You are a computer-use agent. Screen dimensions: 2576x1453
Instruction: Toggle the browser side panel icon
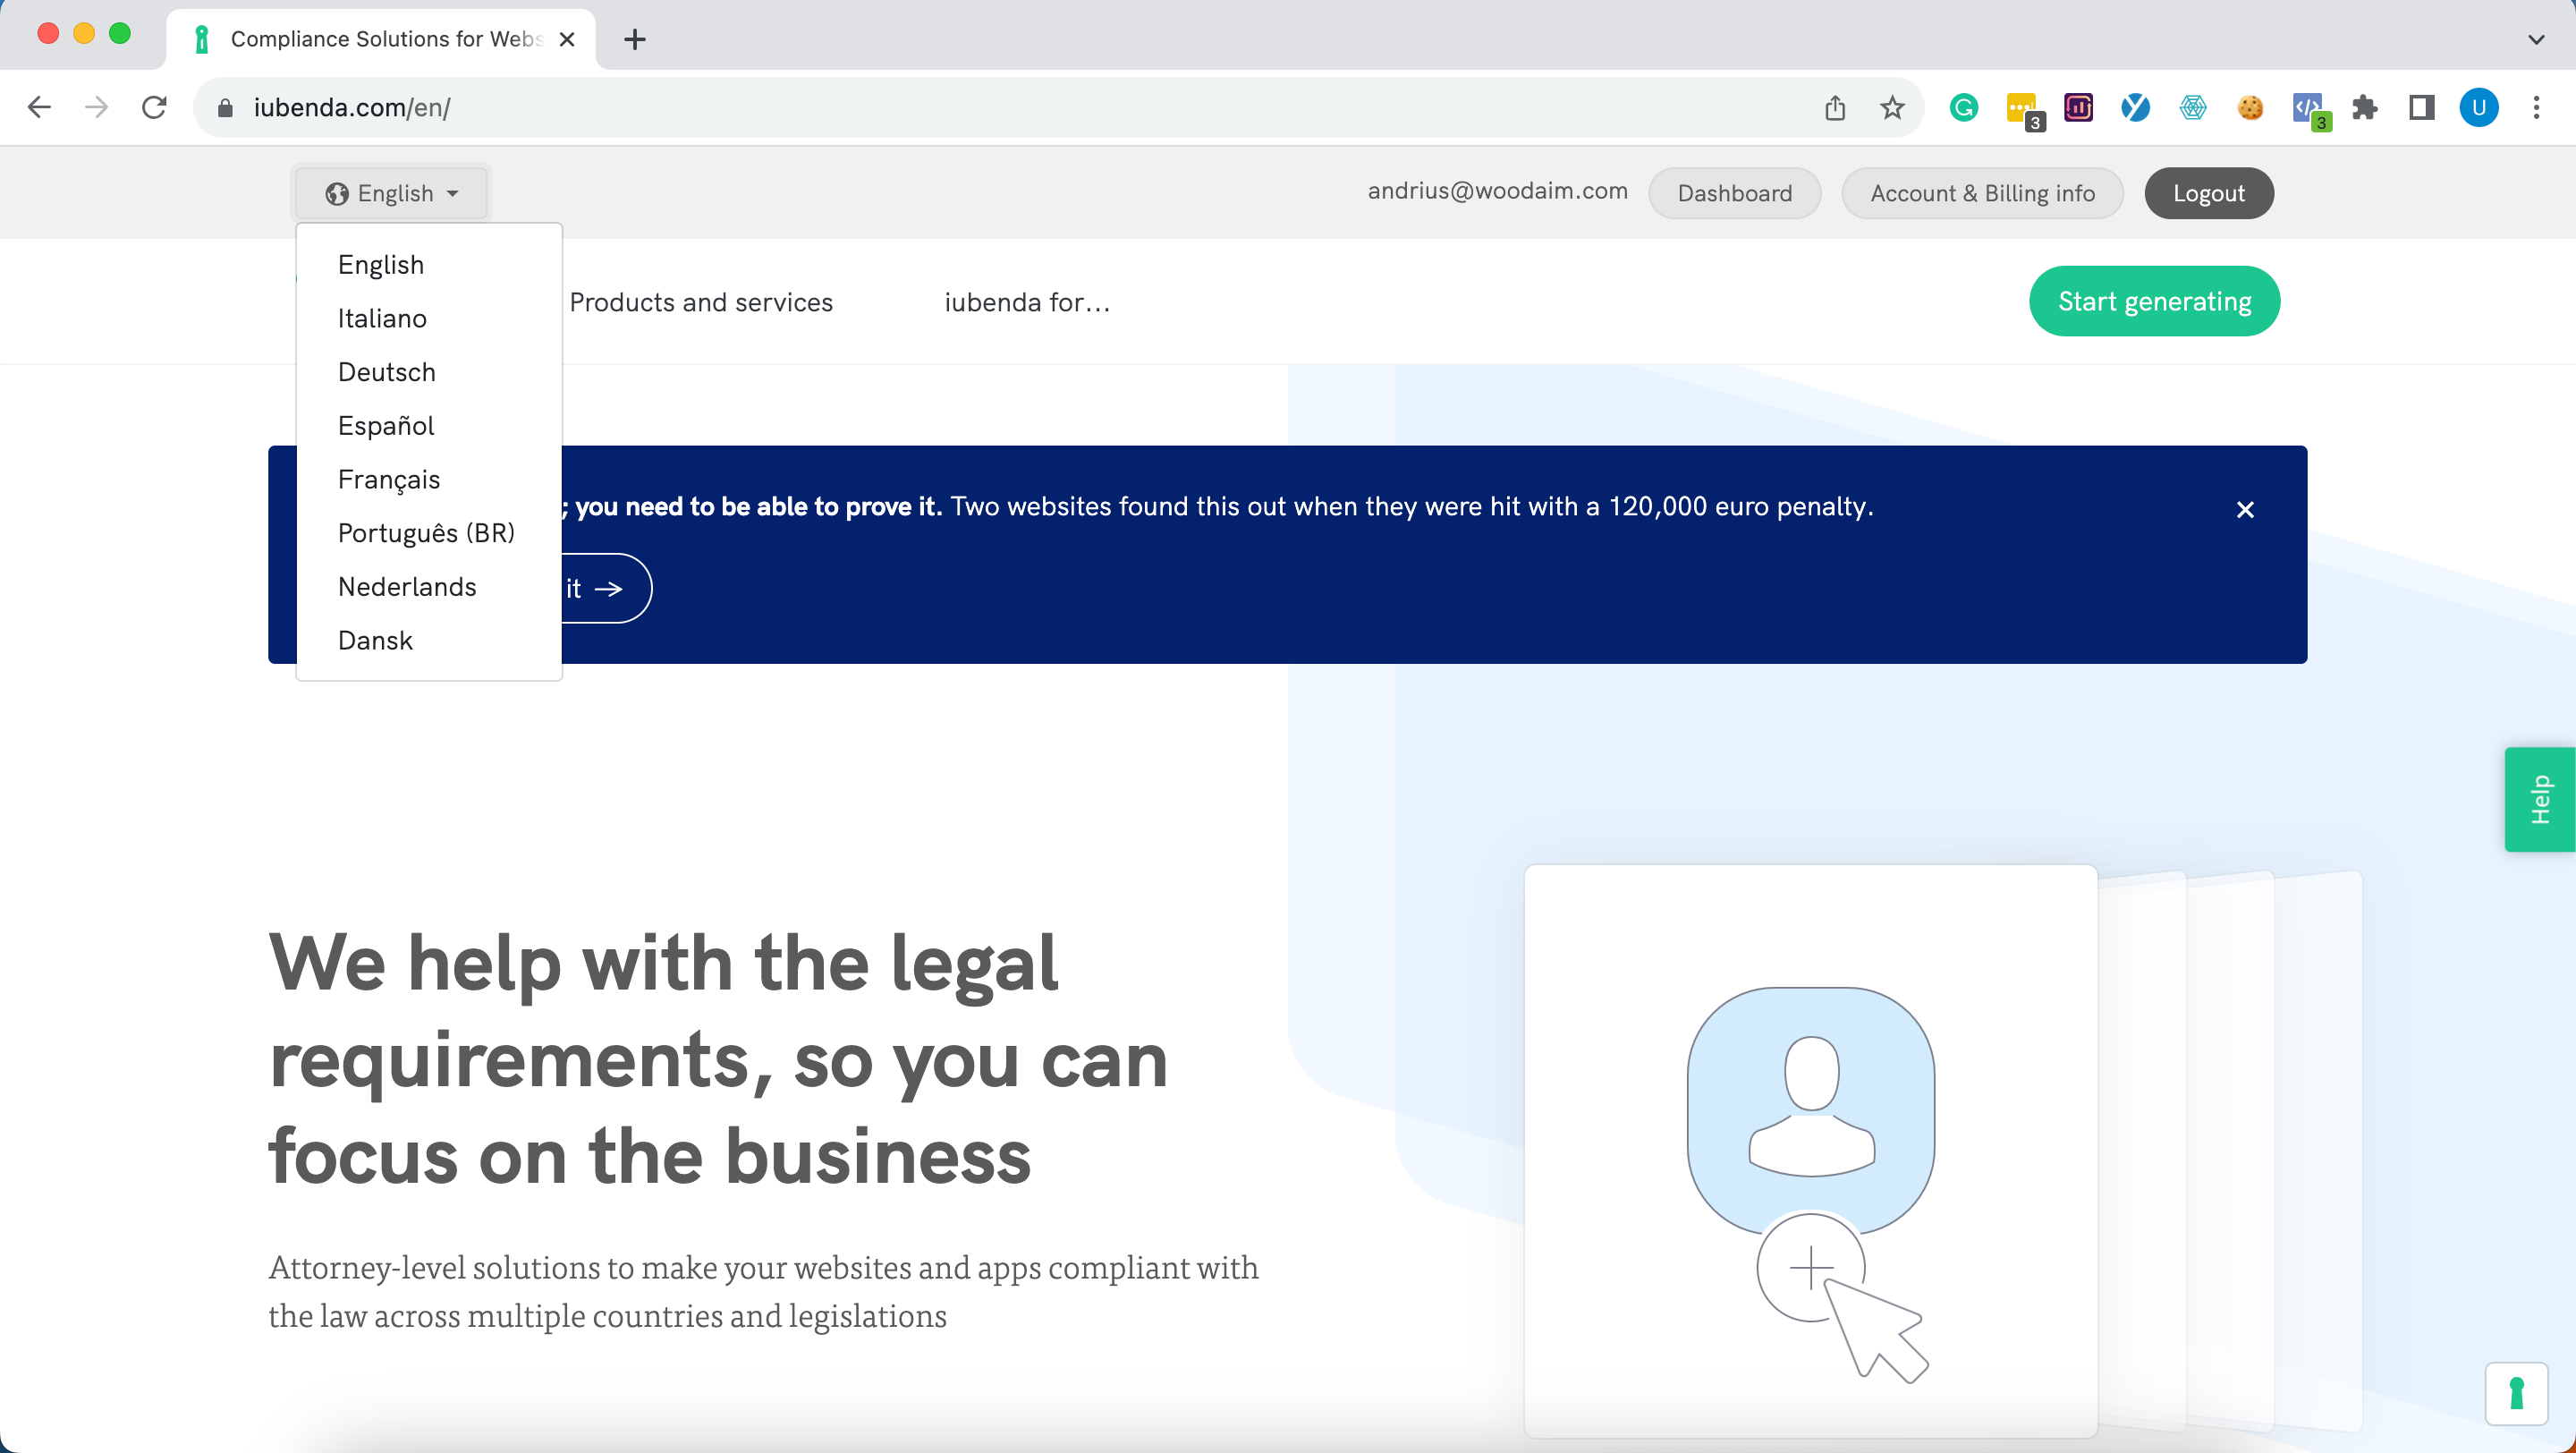2421,107
